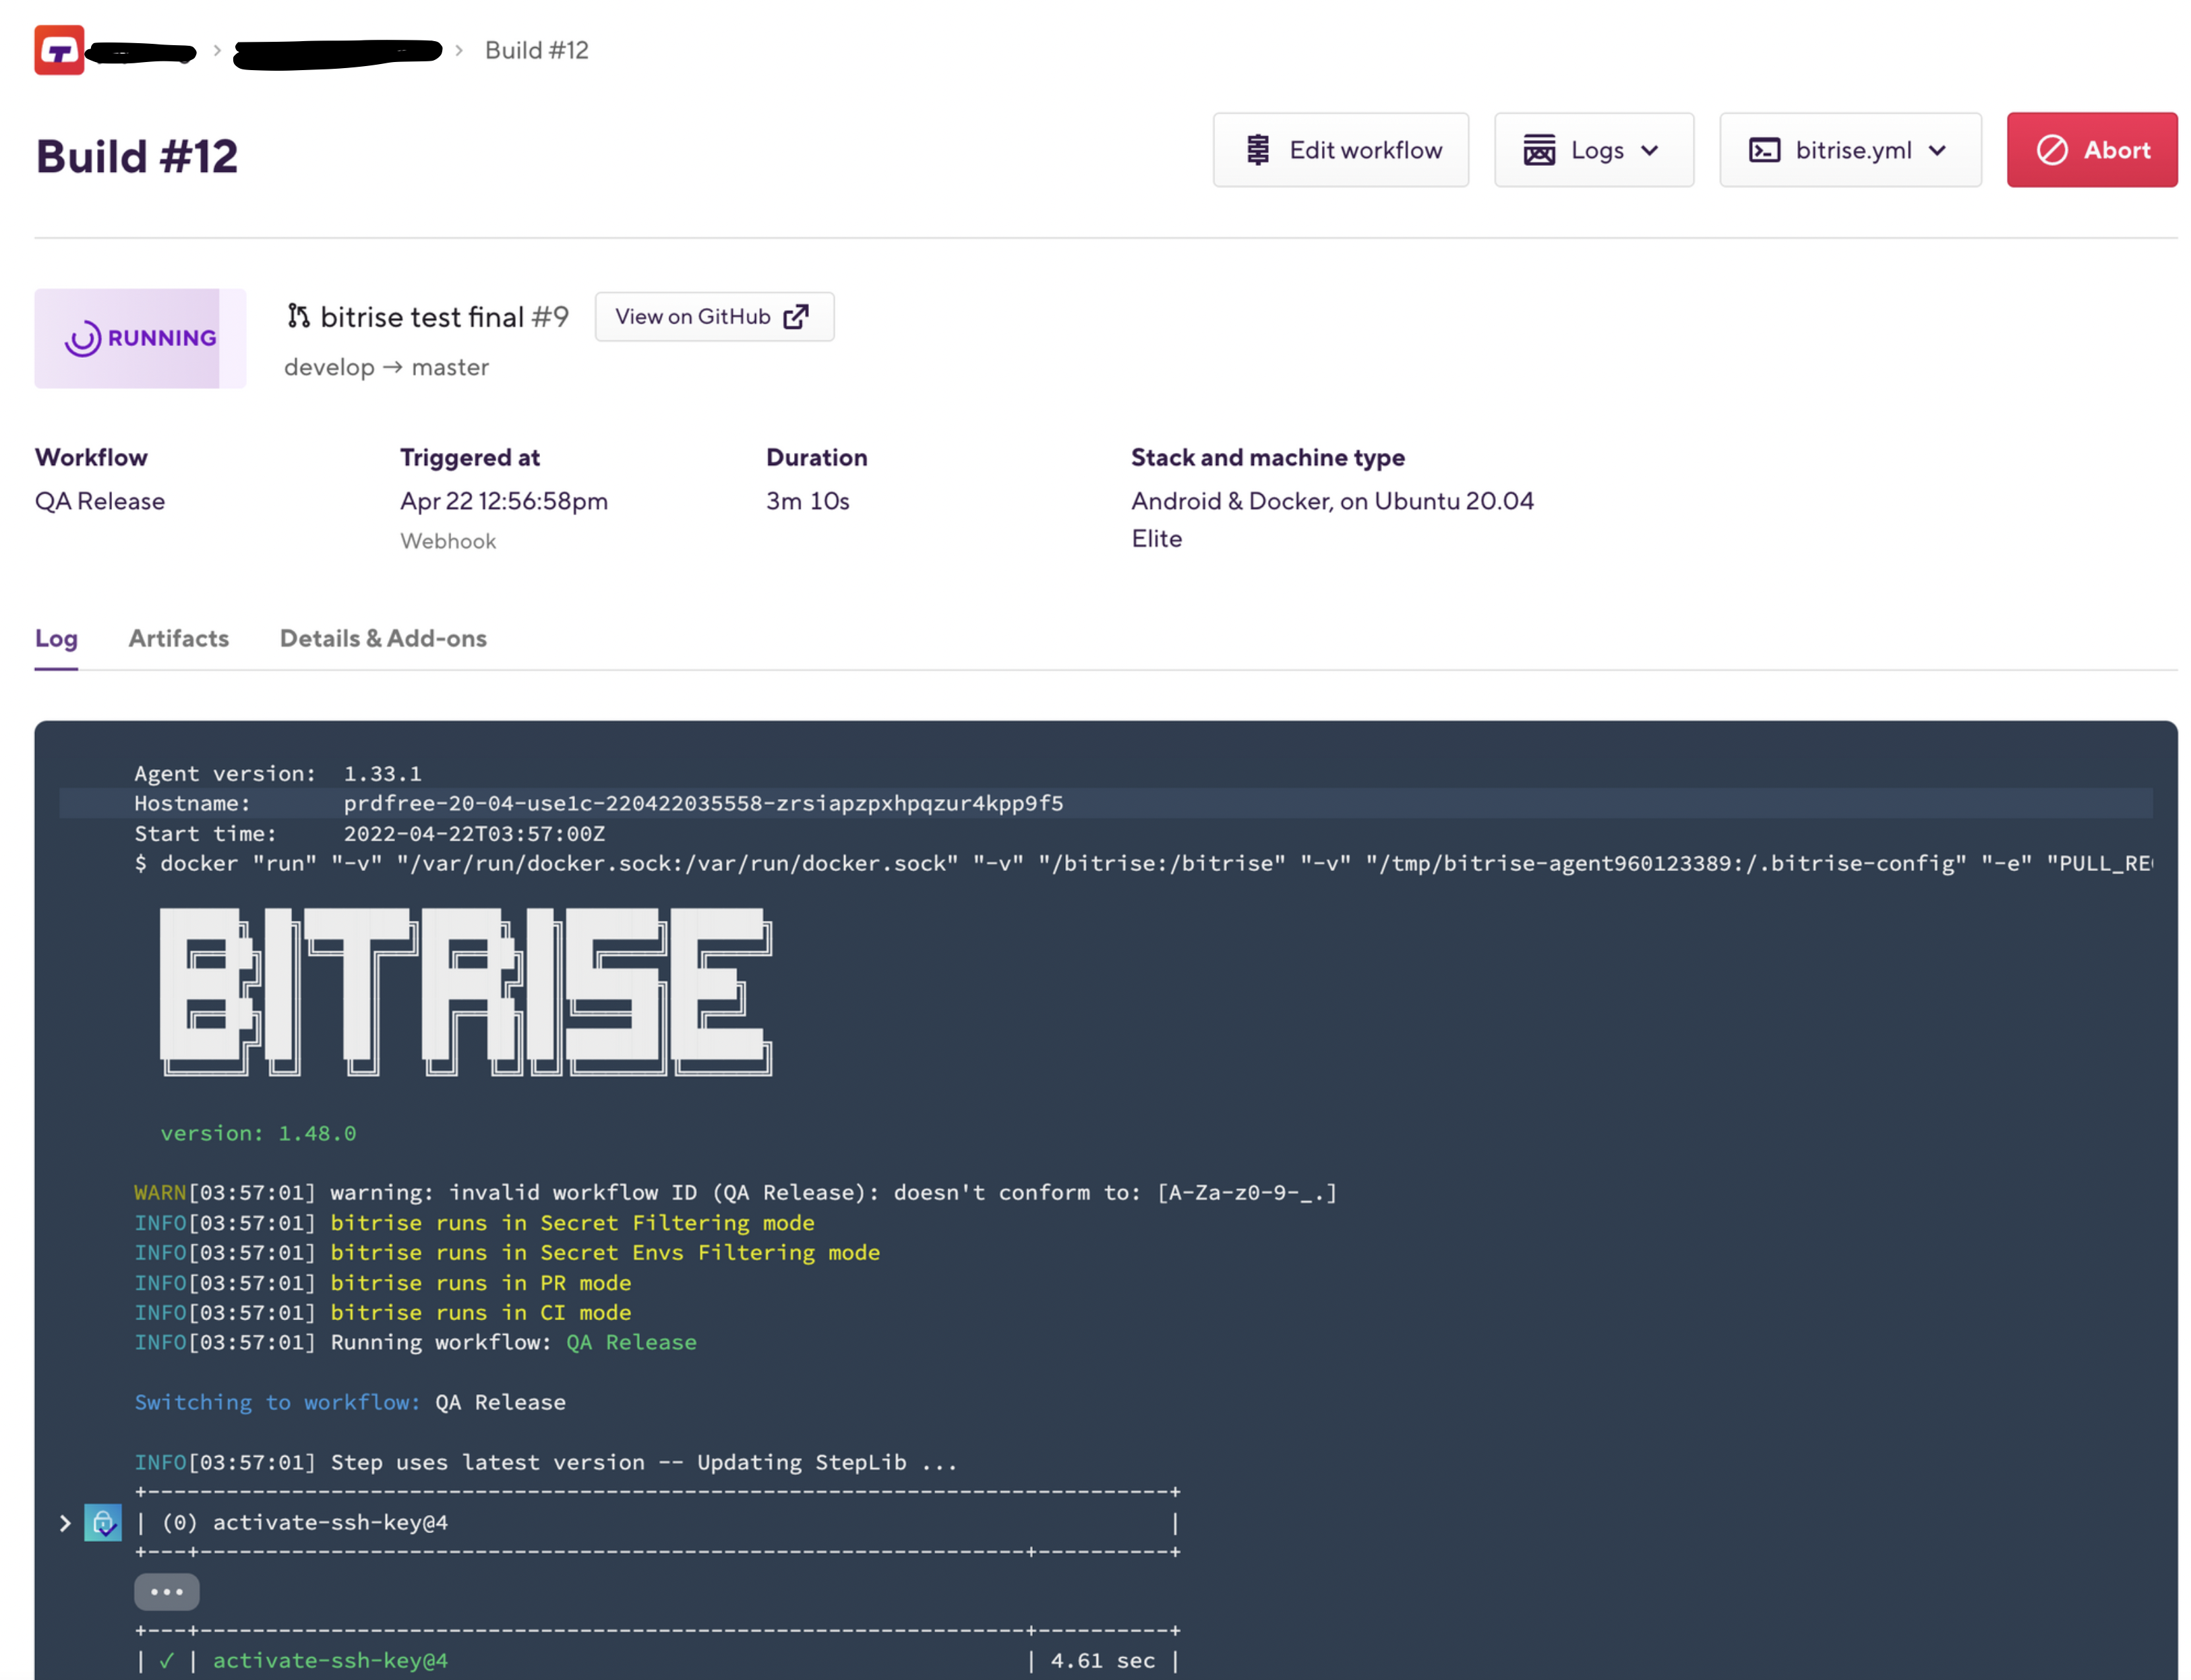
Task: Select the Log tab
Action: (x=56, y=638)
